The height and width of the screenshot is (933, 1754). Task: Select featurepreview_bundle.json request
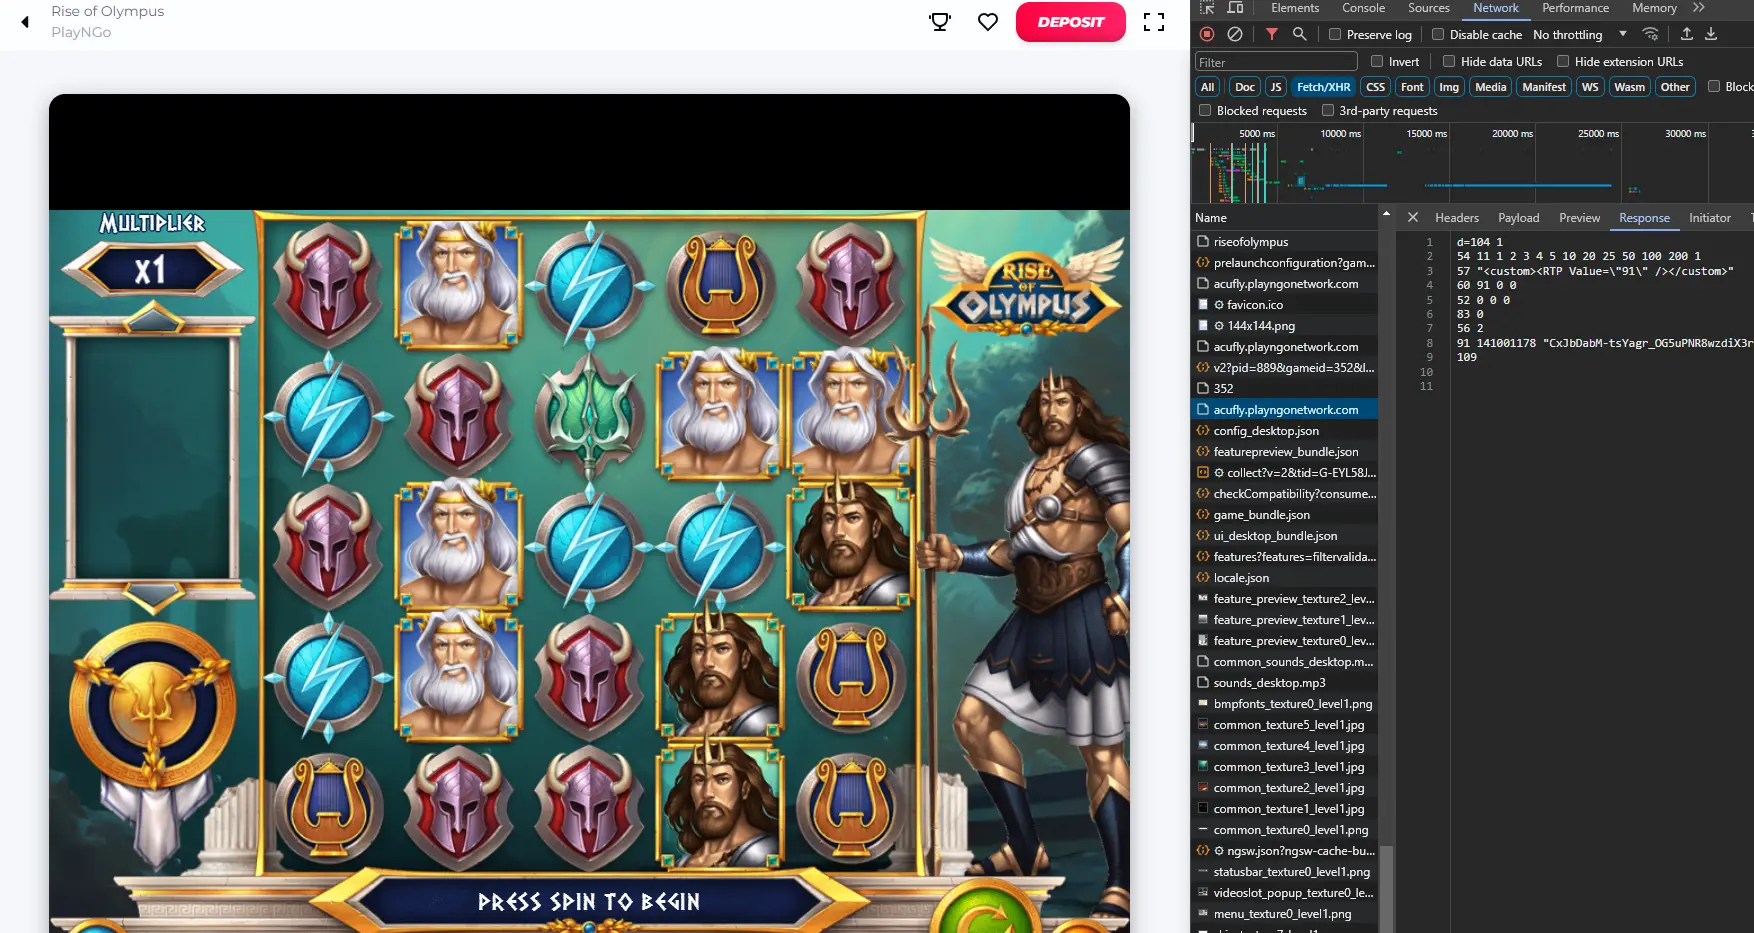[x=1286, y=451]
